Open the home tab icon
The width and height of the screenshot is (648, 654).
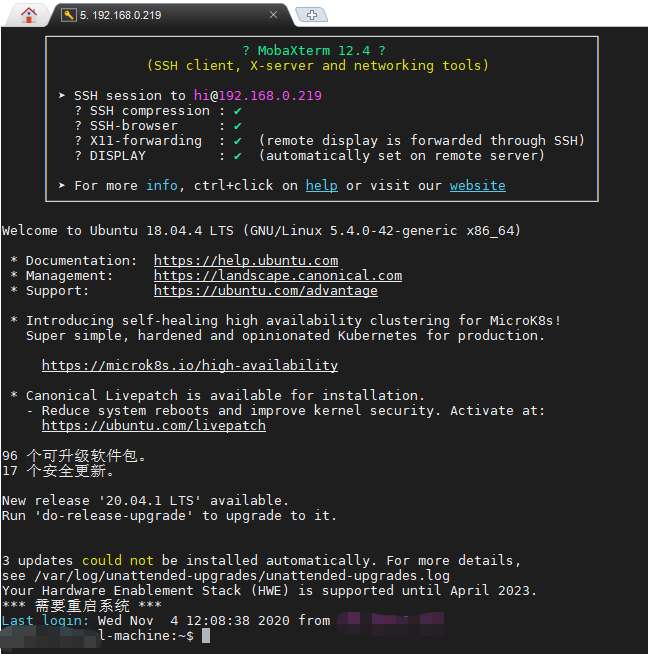point(28,15)
